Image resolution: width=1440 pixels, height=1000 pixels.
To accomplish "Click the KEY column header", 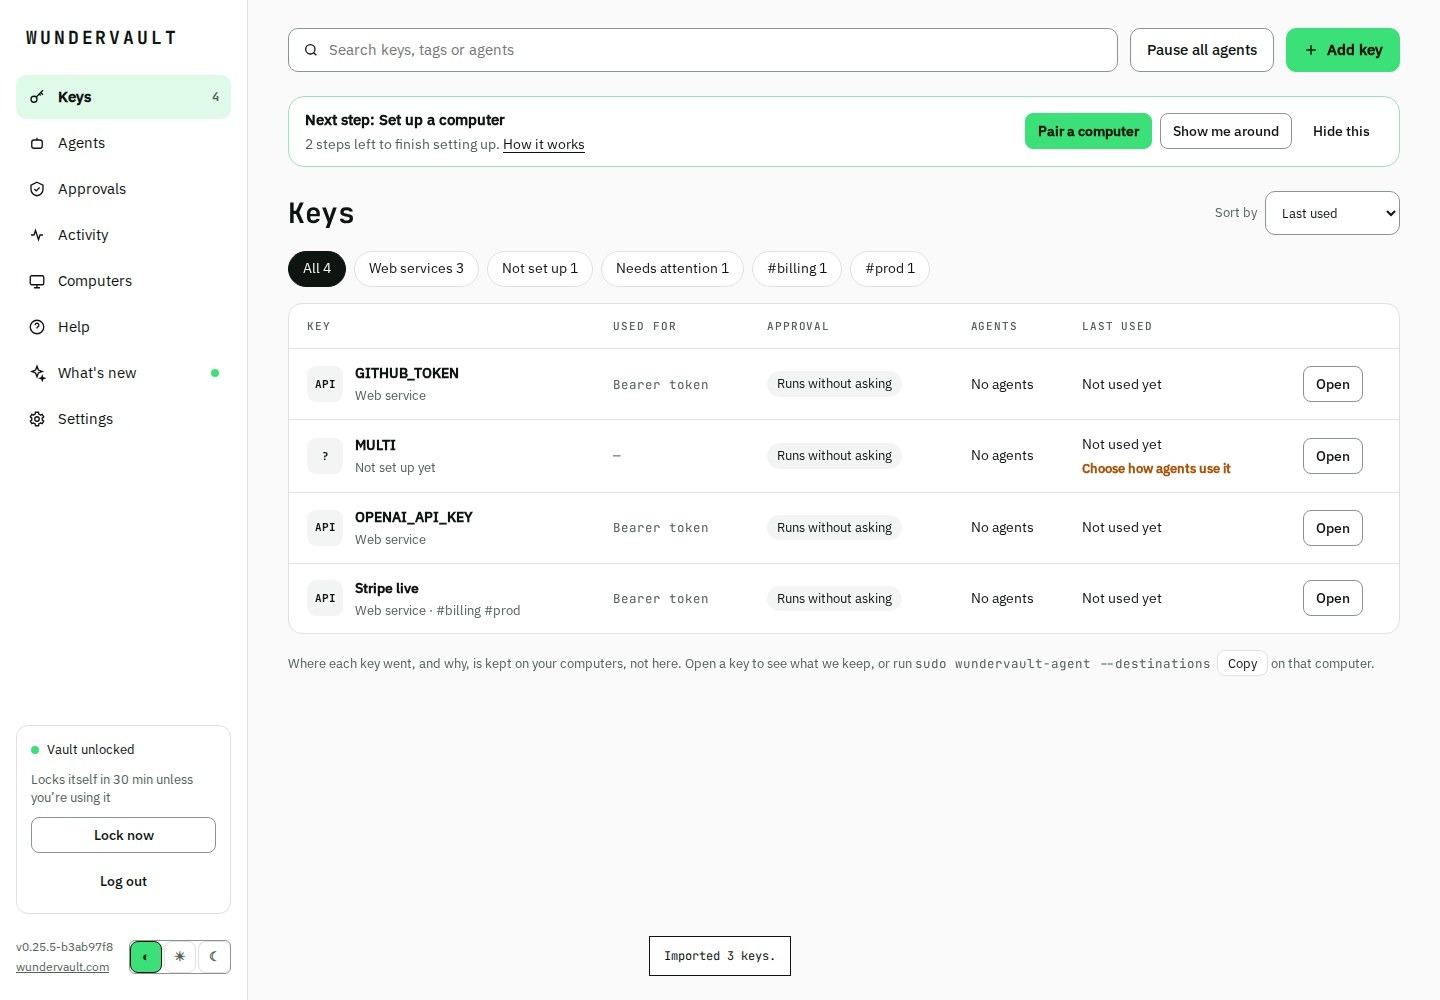I will 318,326.
